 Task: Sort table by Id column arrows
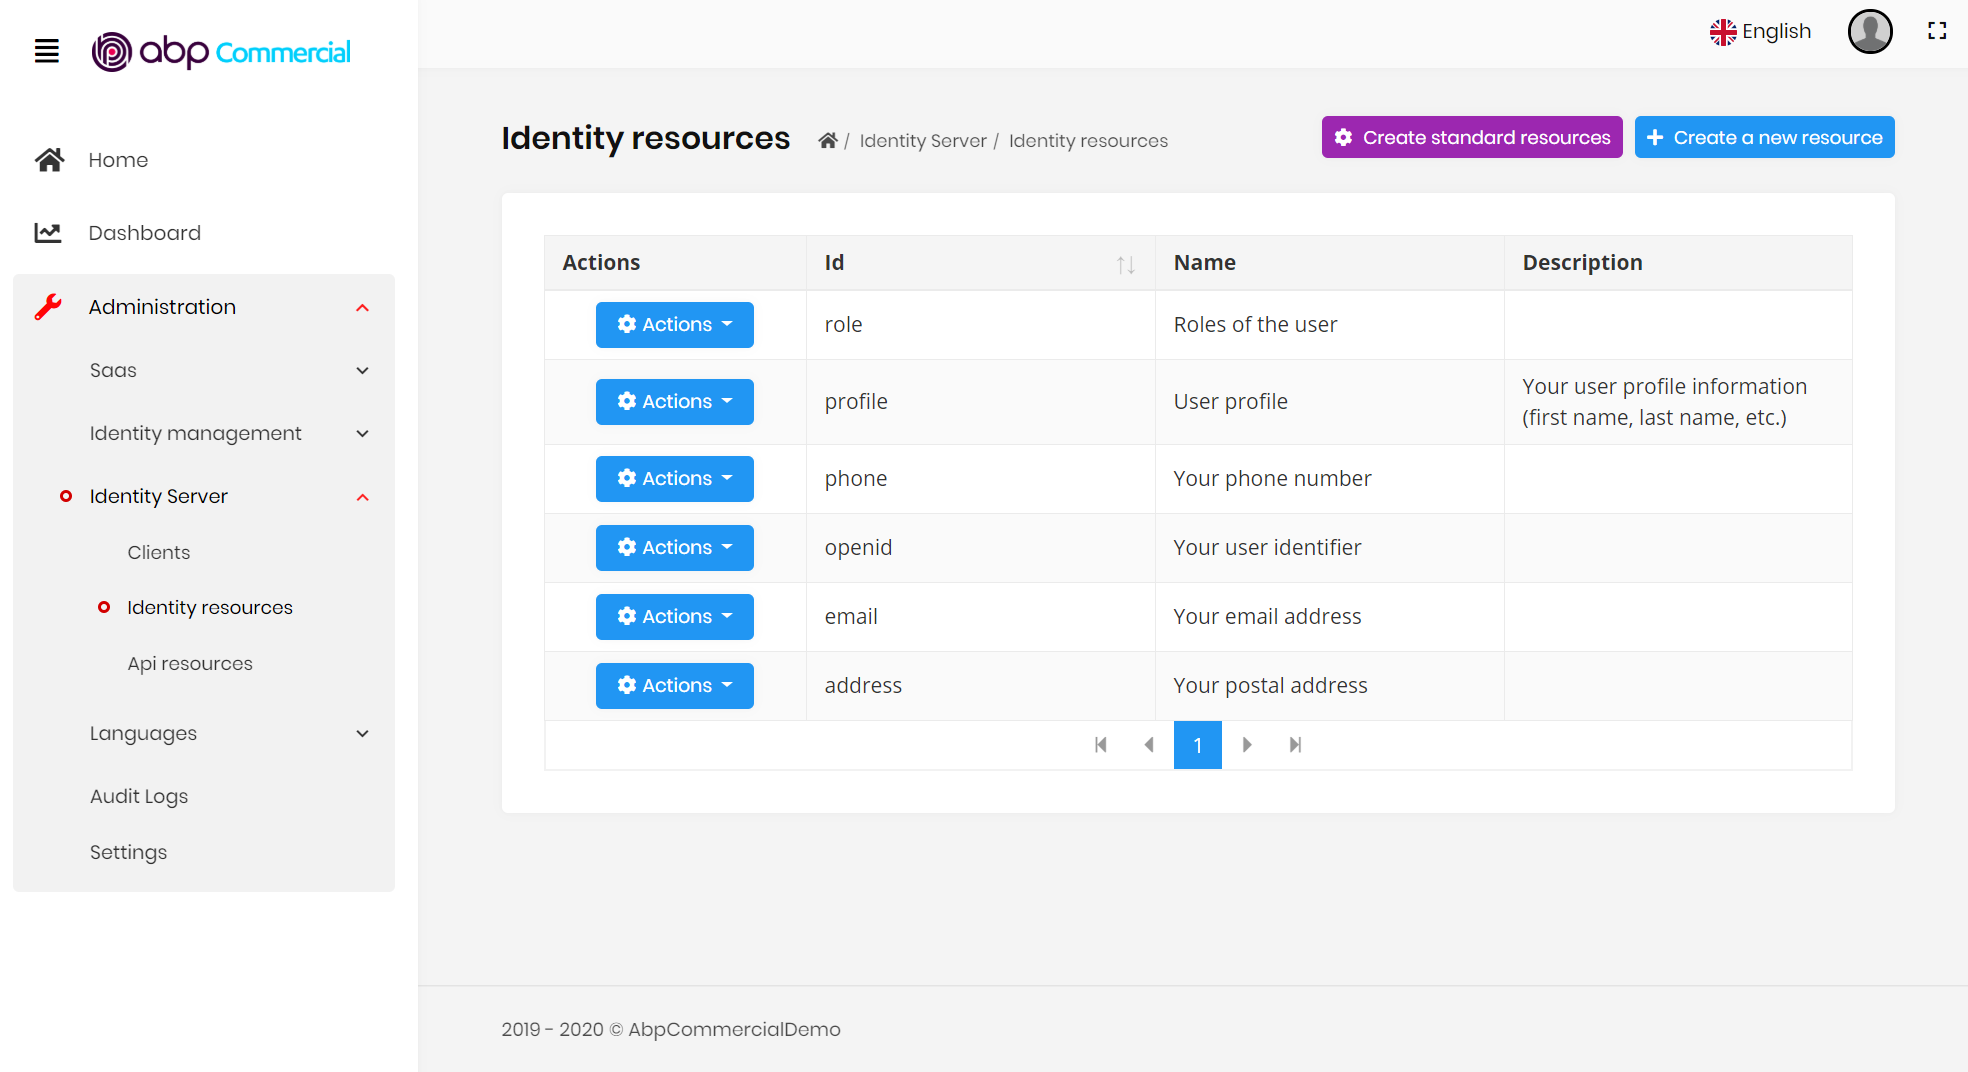[x=1125, y=264]
